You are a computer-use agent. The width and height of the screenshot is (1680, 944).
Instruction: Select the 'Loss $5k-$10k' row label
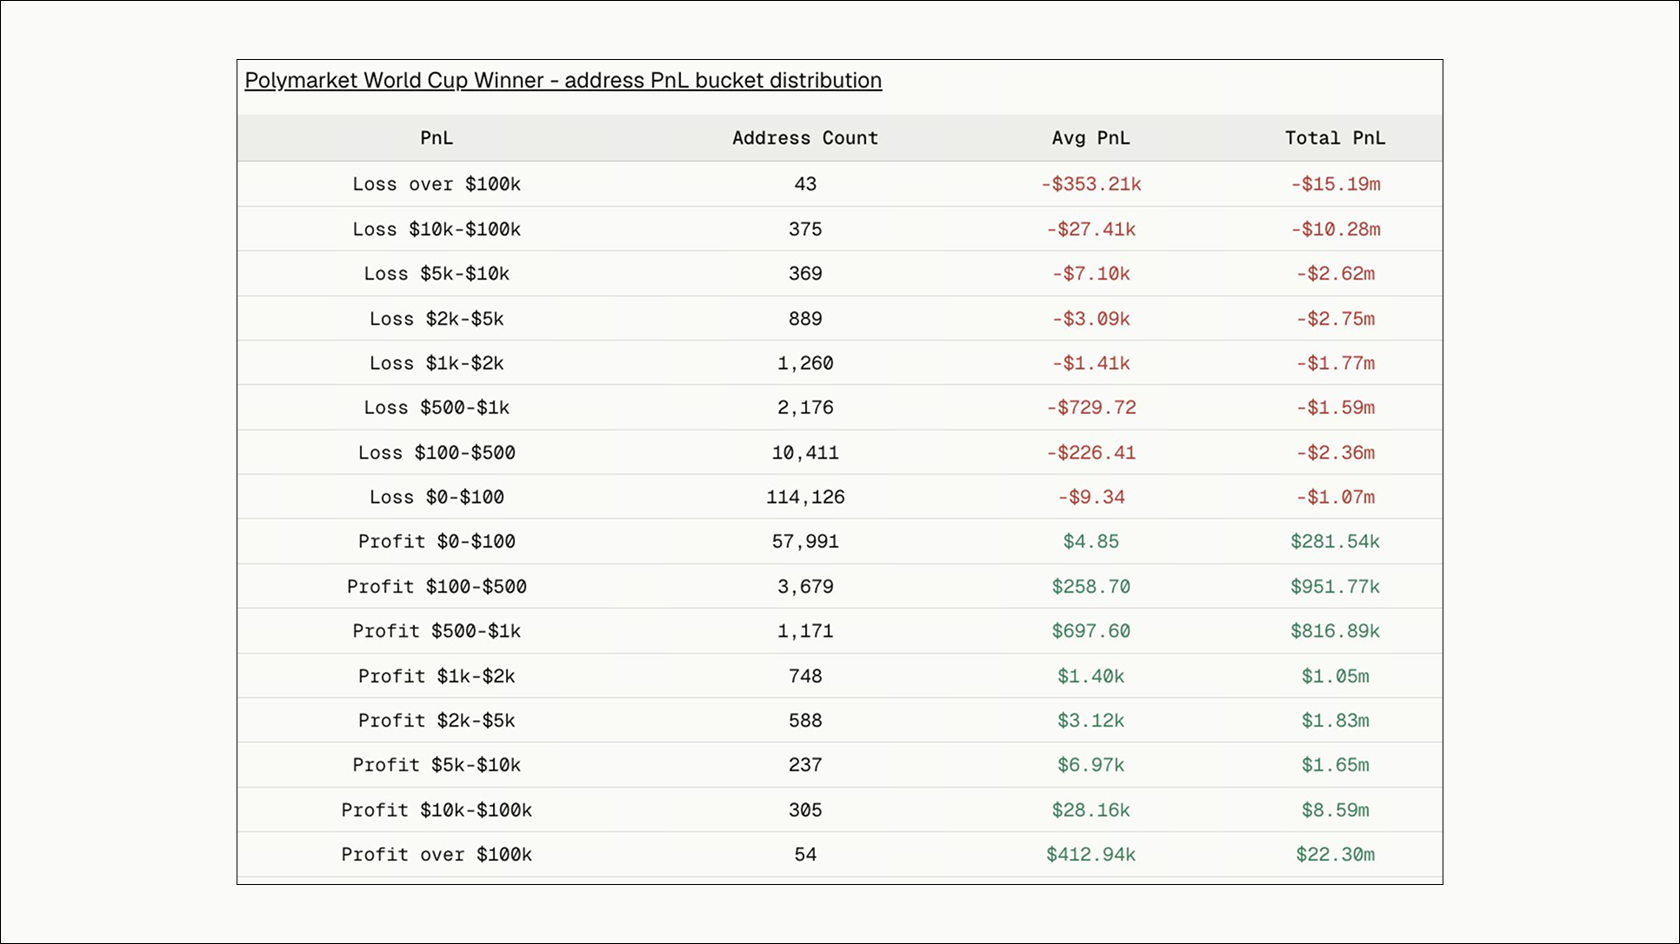click(x=437, y=274)
